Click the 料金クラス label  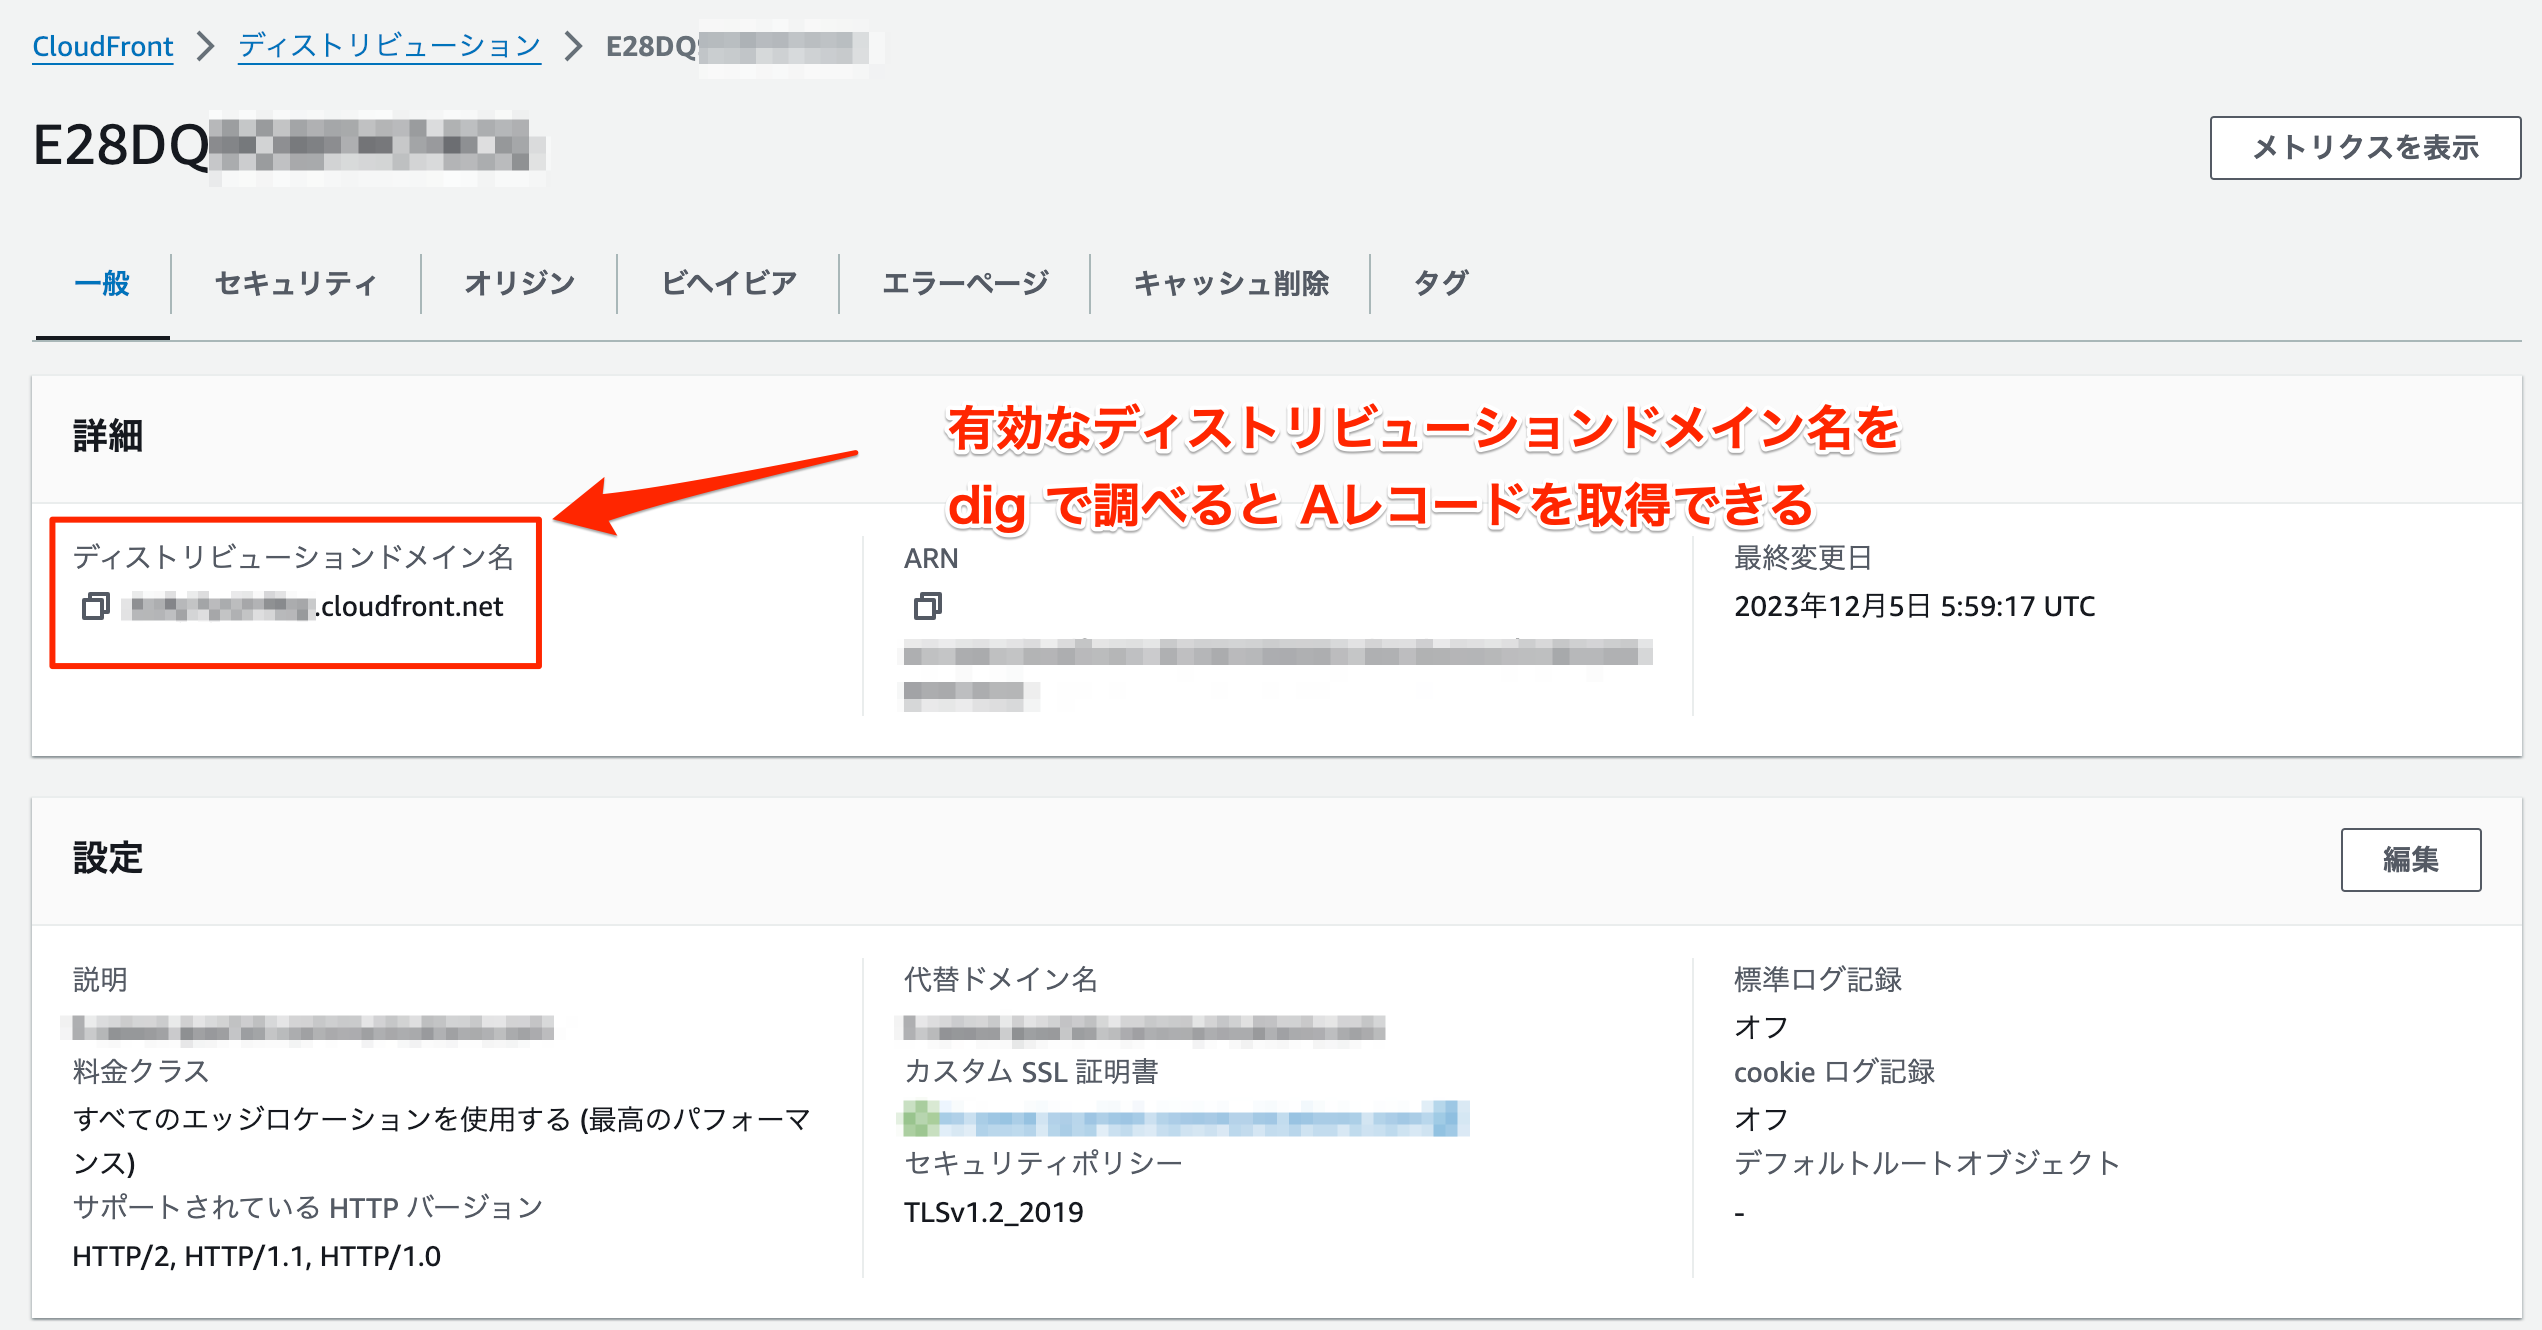click(141, 1072)
